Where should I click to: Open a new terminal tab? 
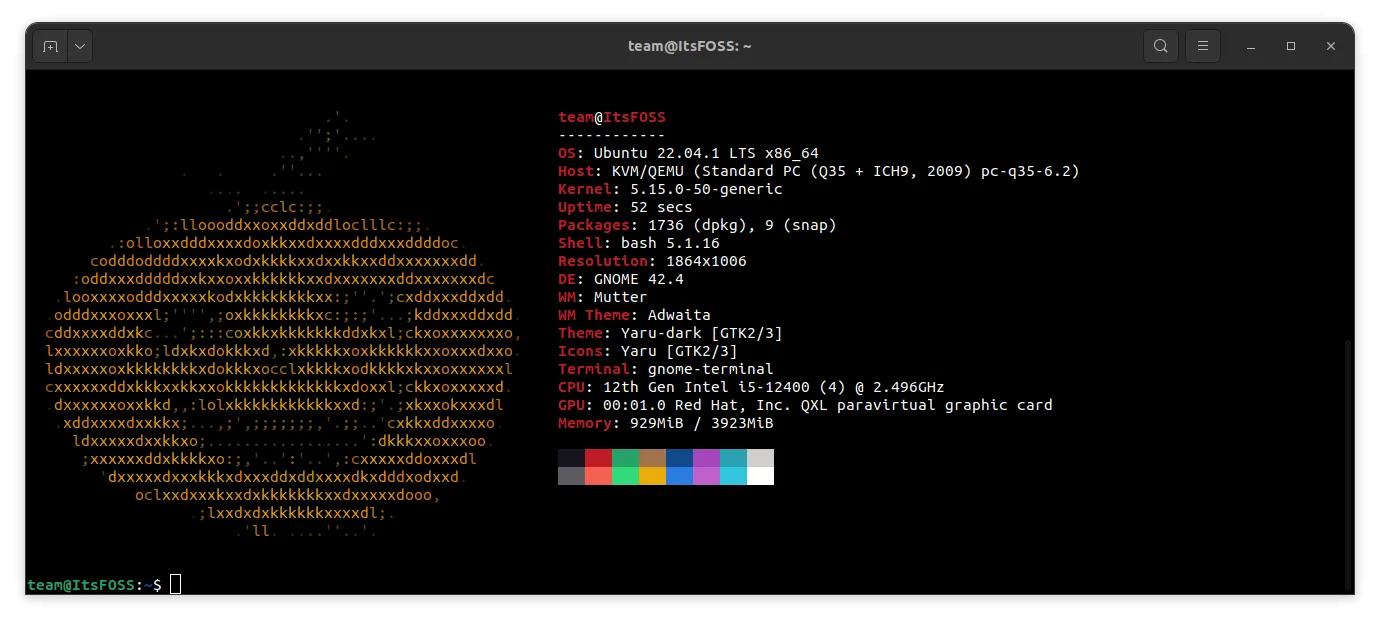pos(49,45)
